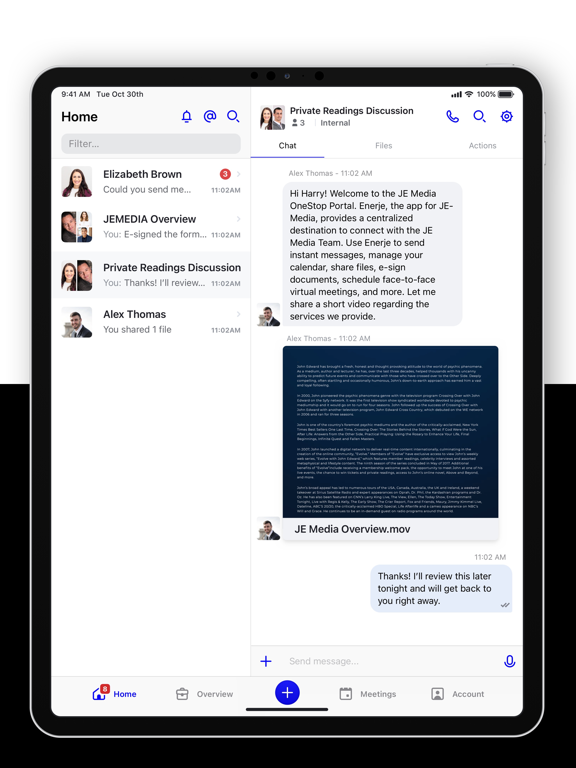Select Private Readings Discussion in chat list
576x768 pixels.
pyautogui.click(x=151, y=275)
